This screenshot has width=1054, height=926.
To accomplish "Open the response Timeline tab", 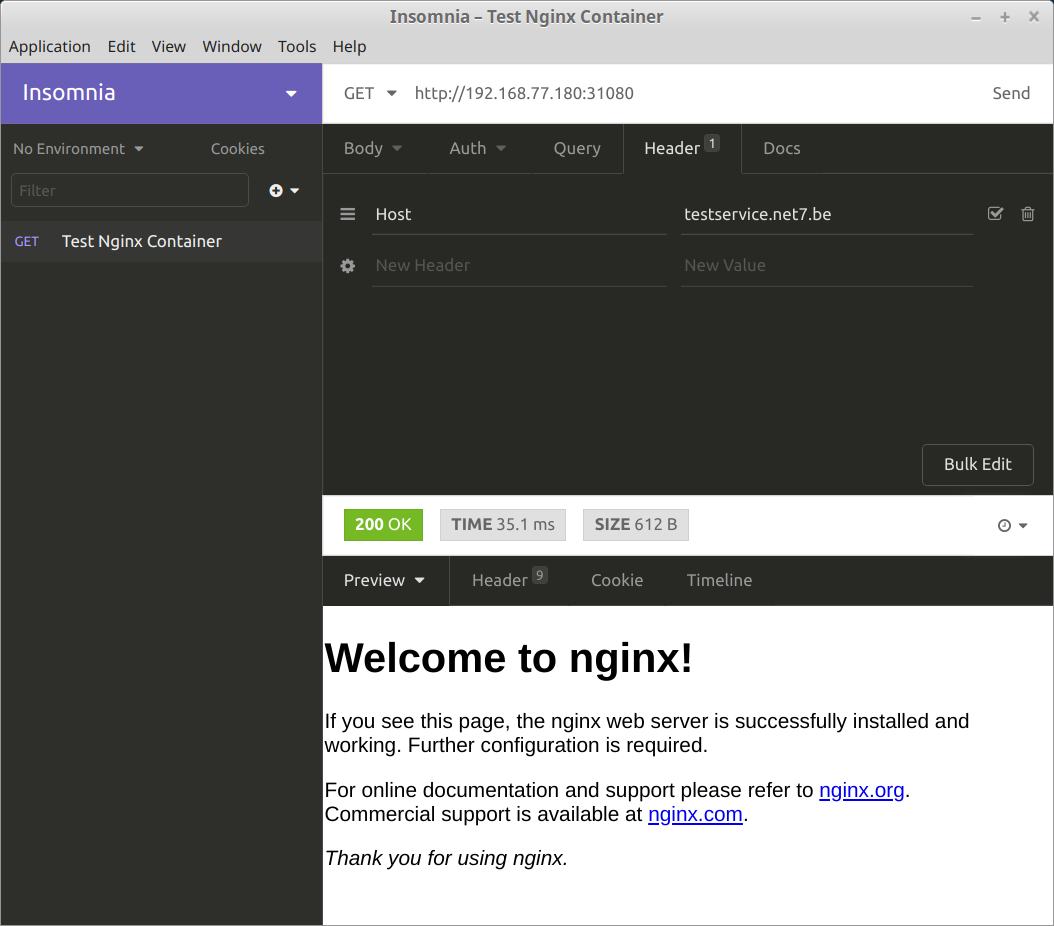I will 719,581.
